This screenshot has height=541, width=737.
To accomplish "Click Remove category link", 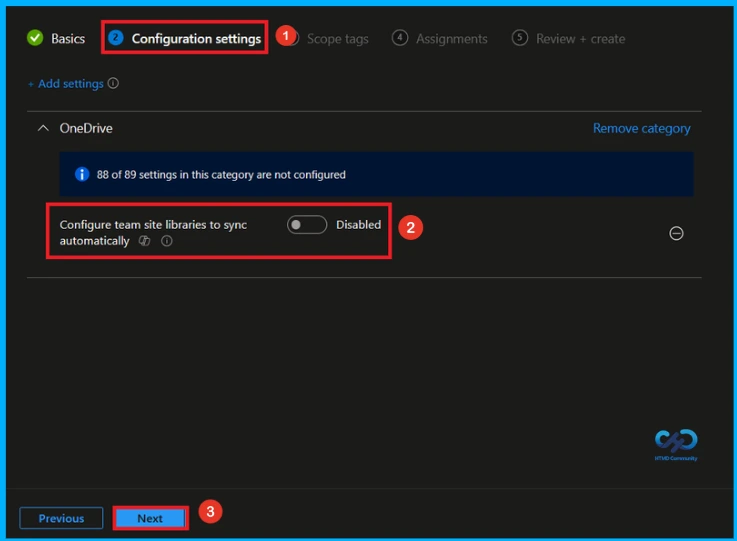I will tap(642, 128).
